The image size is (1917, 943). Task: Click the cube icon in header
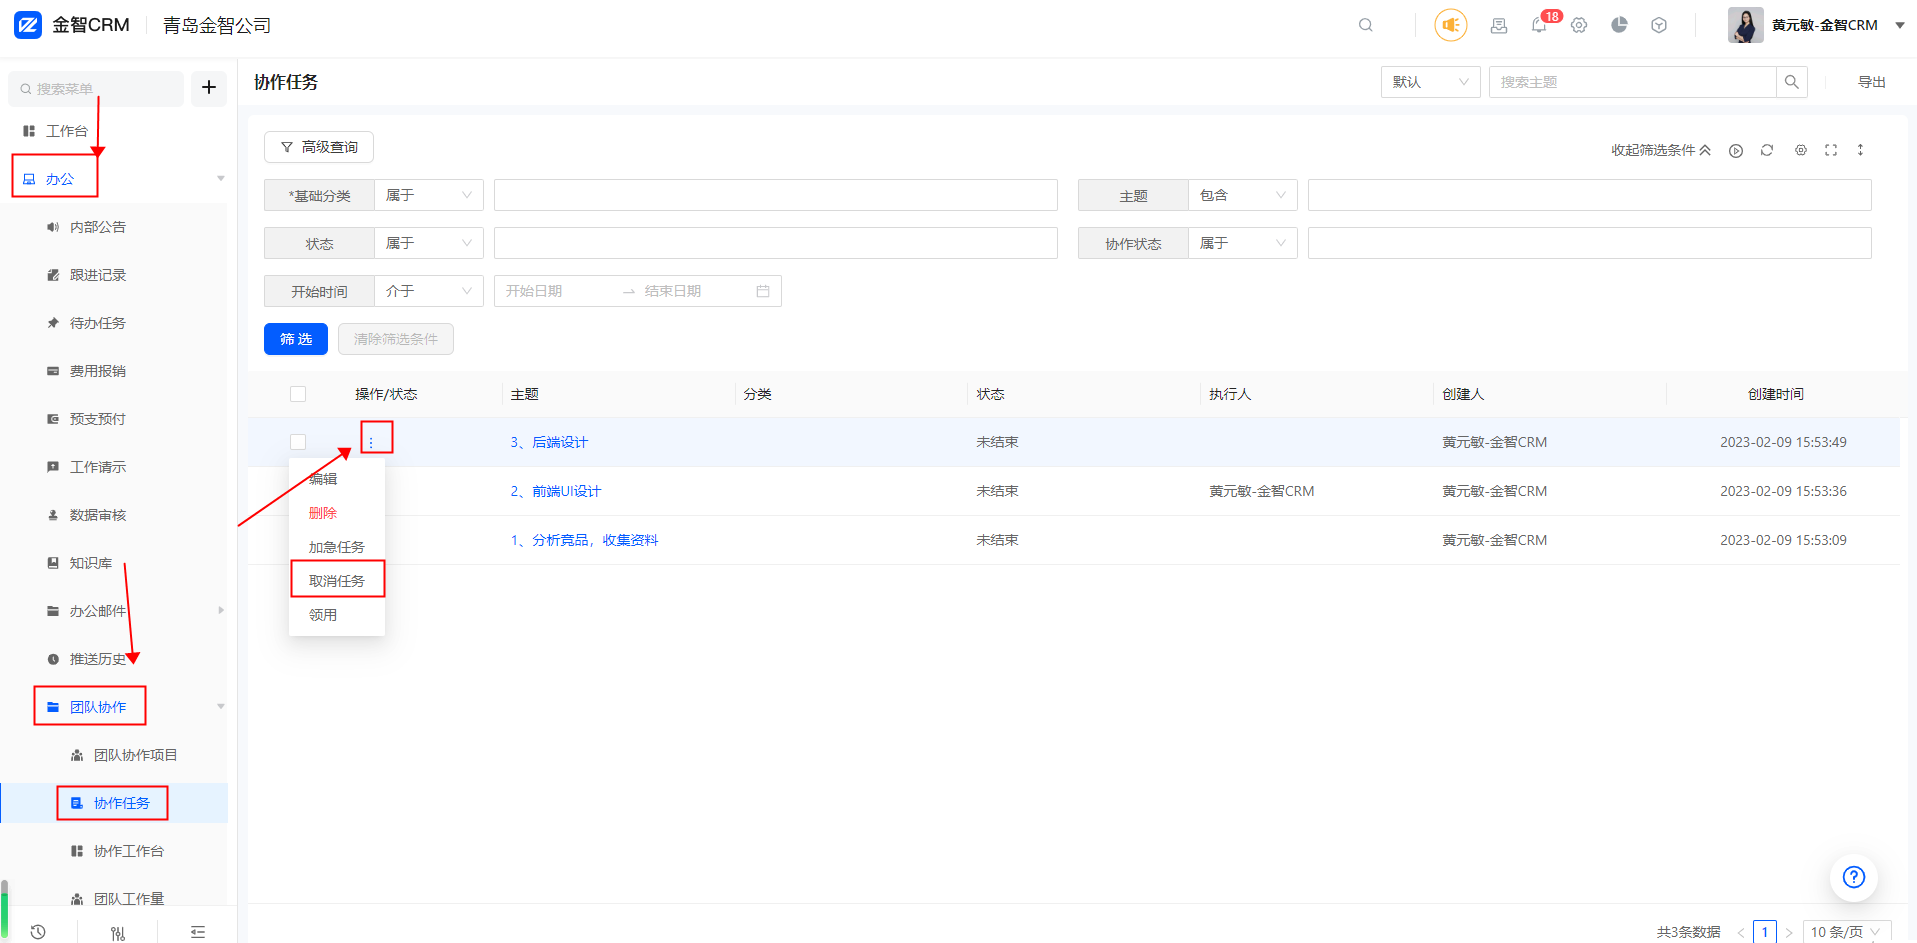coord(1659,25)
